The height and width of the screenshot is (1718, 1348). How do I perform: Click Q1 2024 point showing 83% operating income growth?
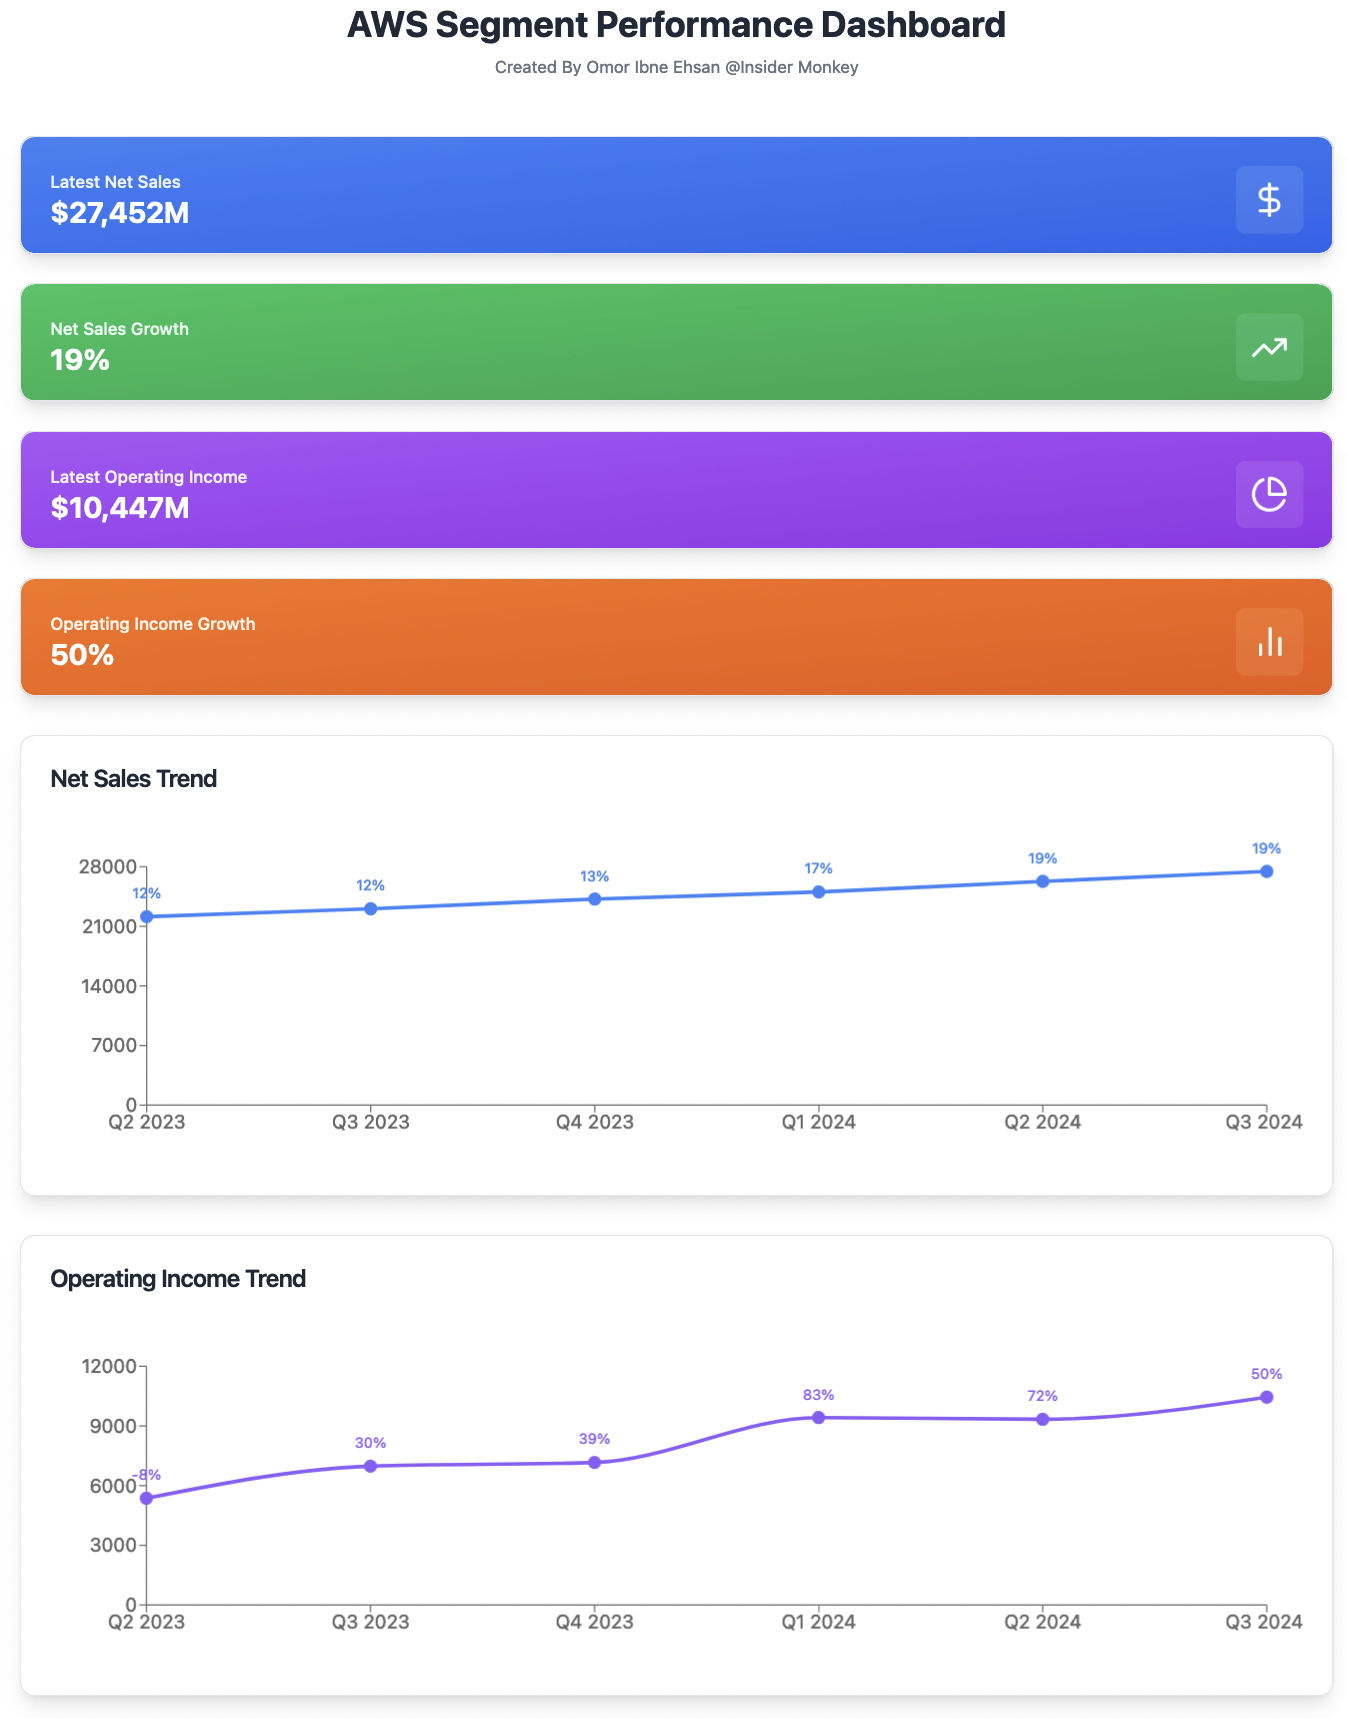point(818,1417)
